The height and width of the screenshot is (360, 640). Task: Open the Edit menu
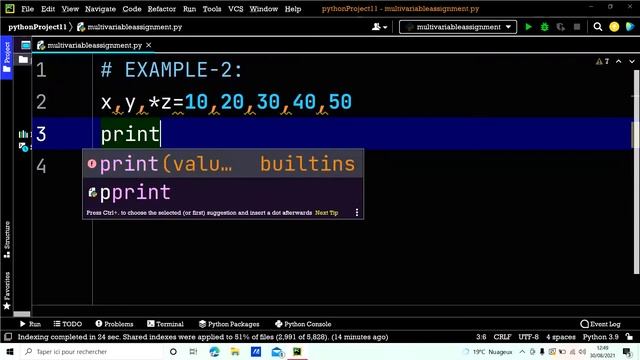(x=48, y=9)
